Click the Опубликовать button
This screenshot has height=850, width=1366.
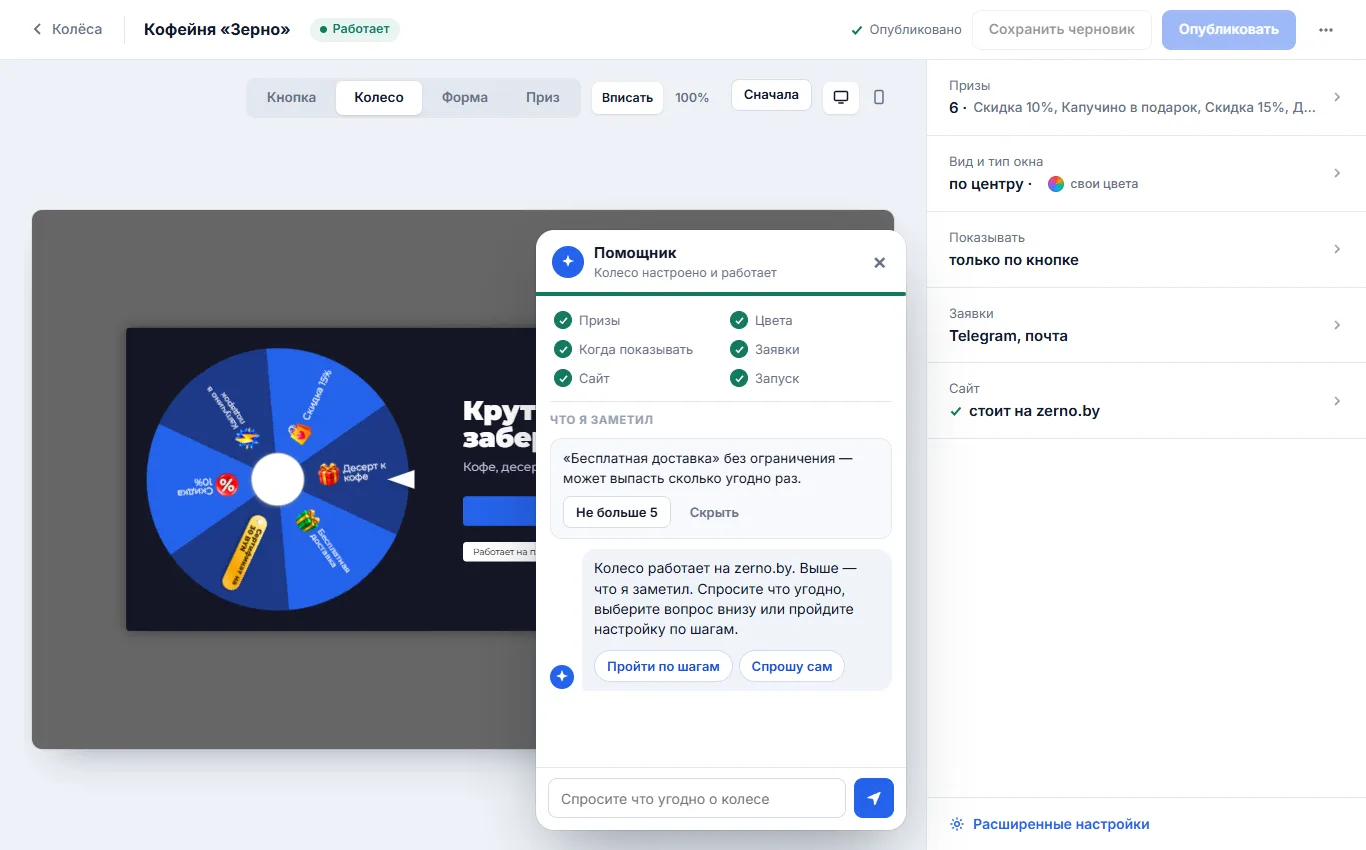coord(1229,30)
